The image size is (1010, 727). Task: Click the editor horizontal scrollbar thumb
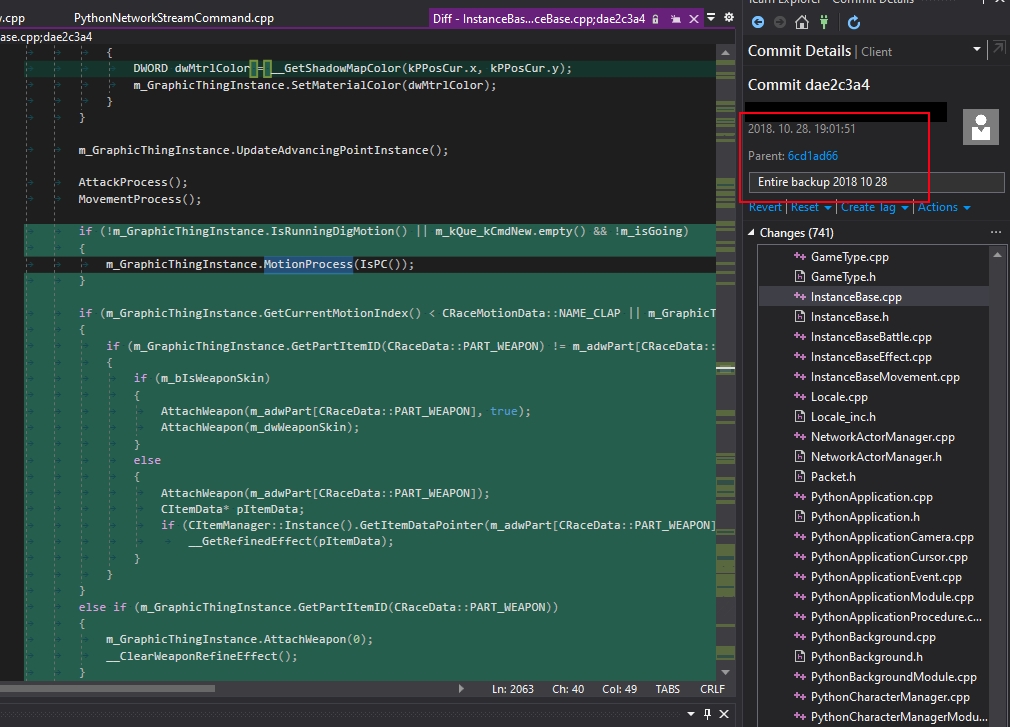108,688
